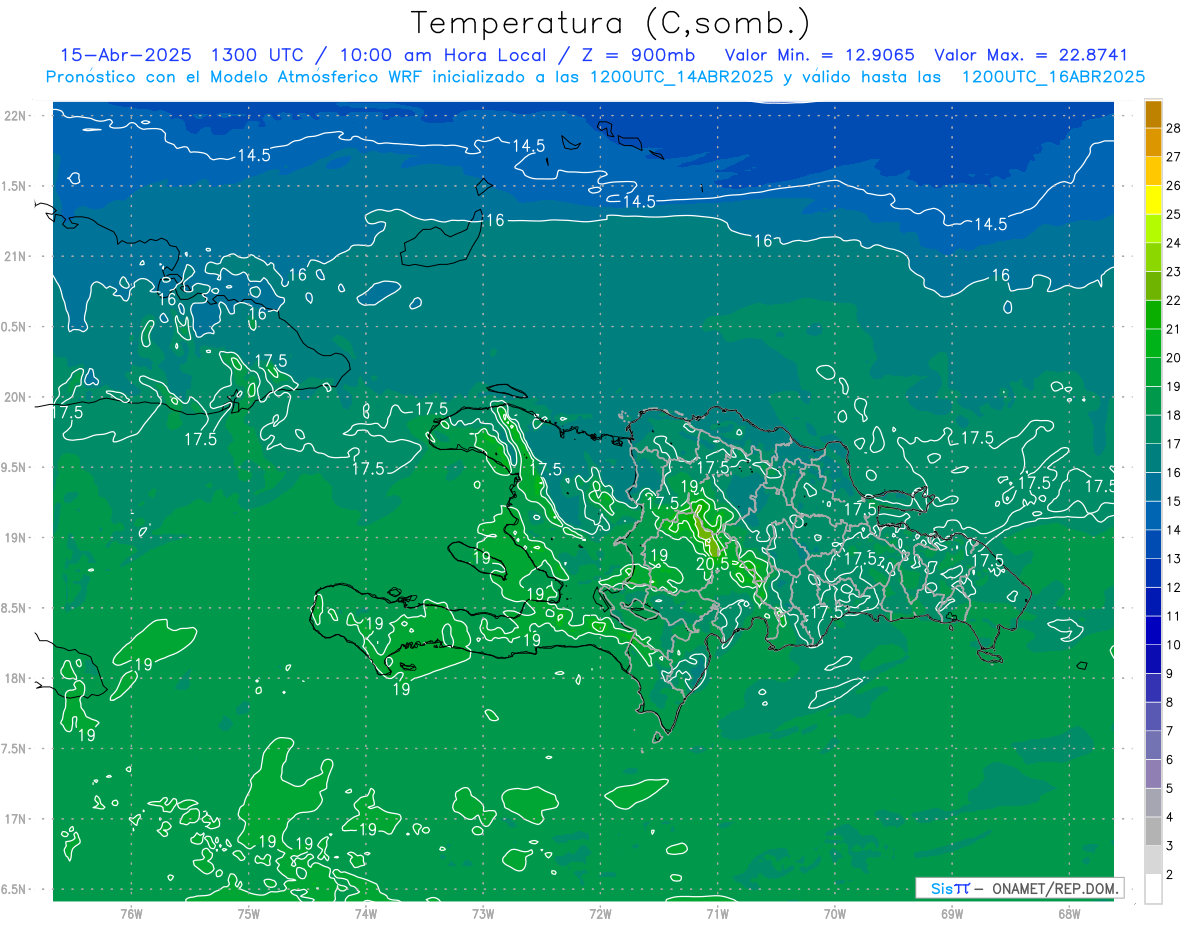Click color scale label "4"
This screenshot has height=927, width=1200.
pyautogui.click(x=1170, y=817)
